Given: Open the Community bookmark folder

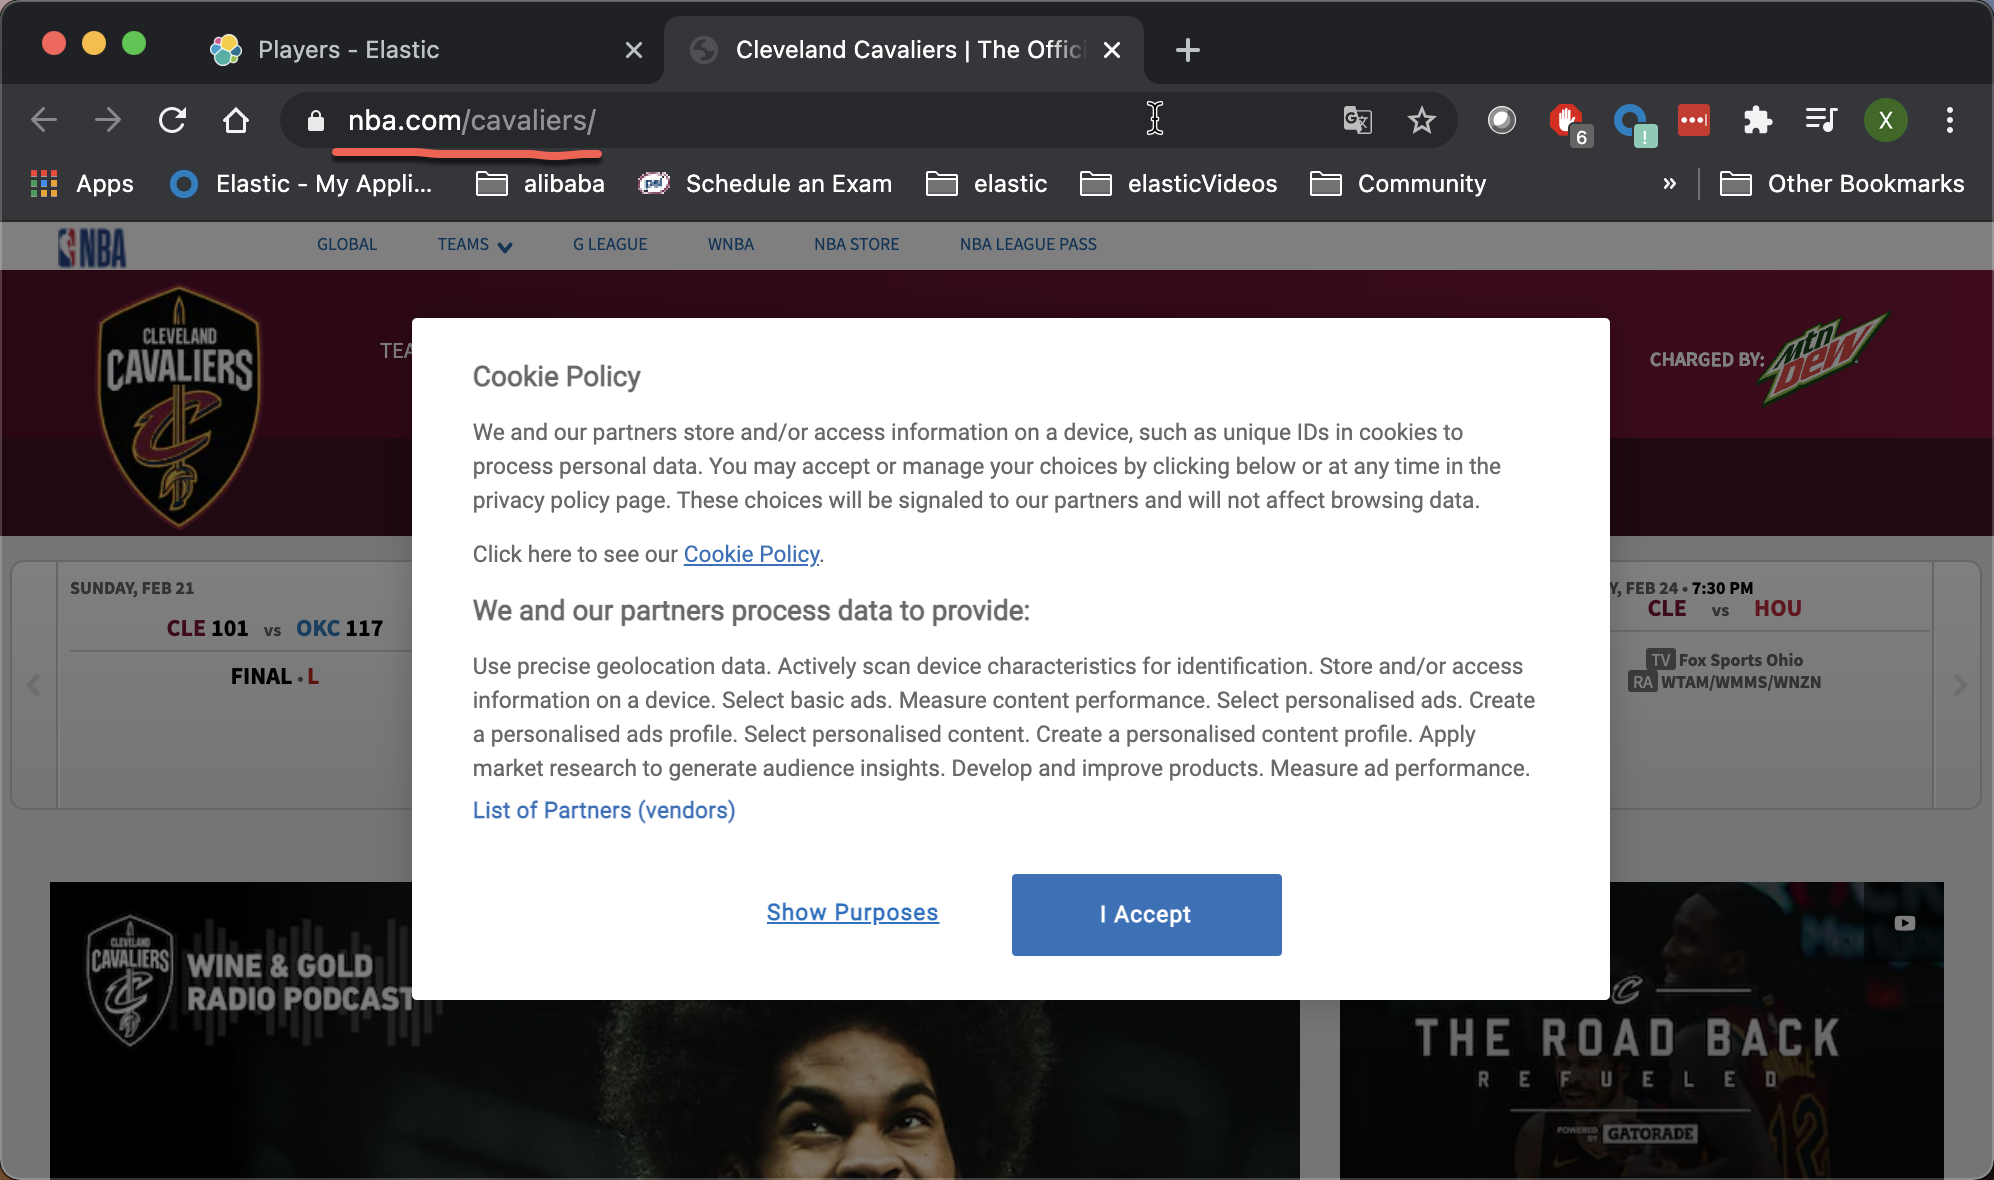Looking at the screenshot, I should [x=1398, y=184].
